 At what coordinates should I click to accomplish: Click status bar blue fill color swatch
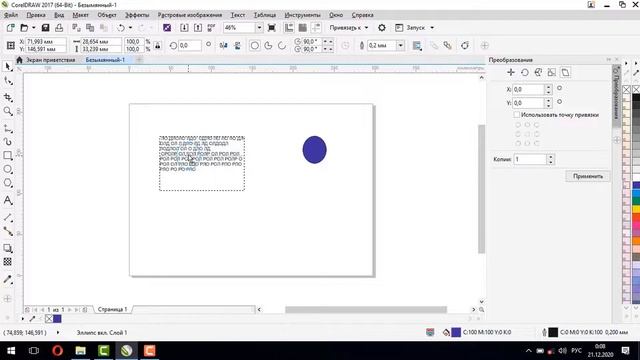[456, 332]
